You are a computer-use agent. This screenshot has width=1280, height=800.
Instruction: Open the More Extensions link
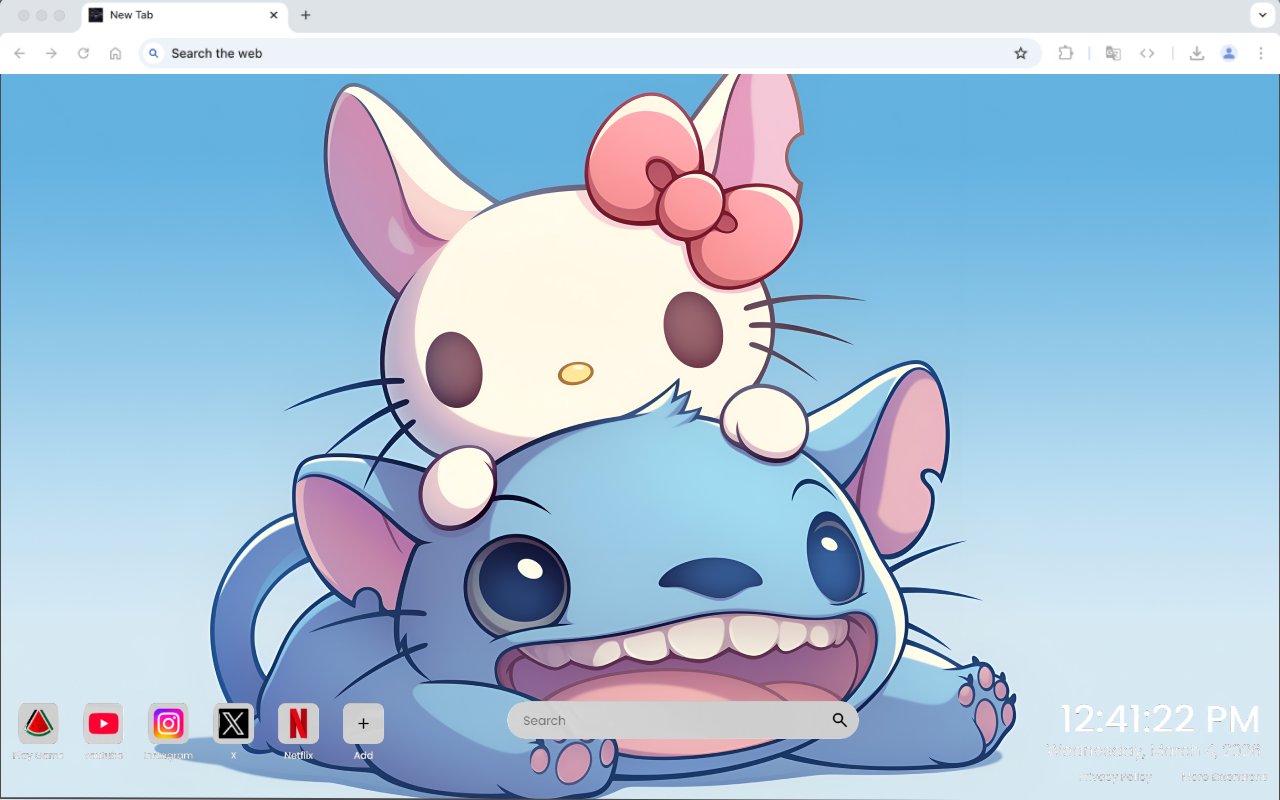(1223, 776)
